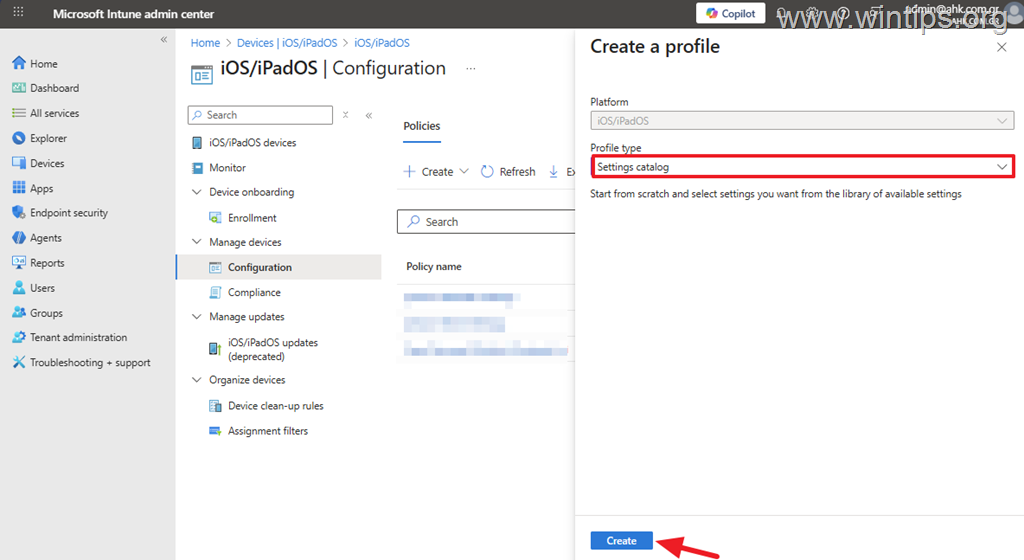Select the Policies tab
This screenshot has height=560, width=1024.
coord(421,126)
